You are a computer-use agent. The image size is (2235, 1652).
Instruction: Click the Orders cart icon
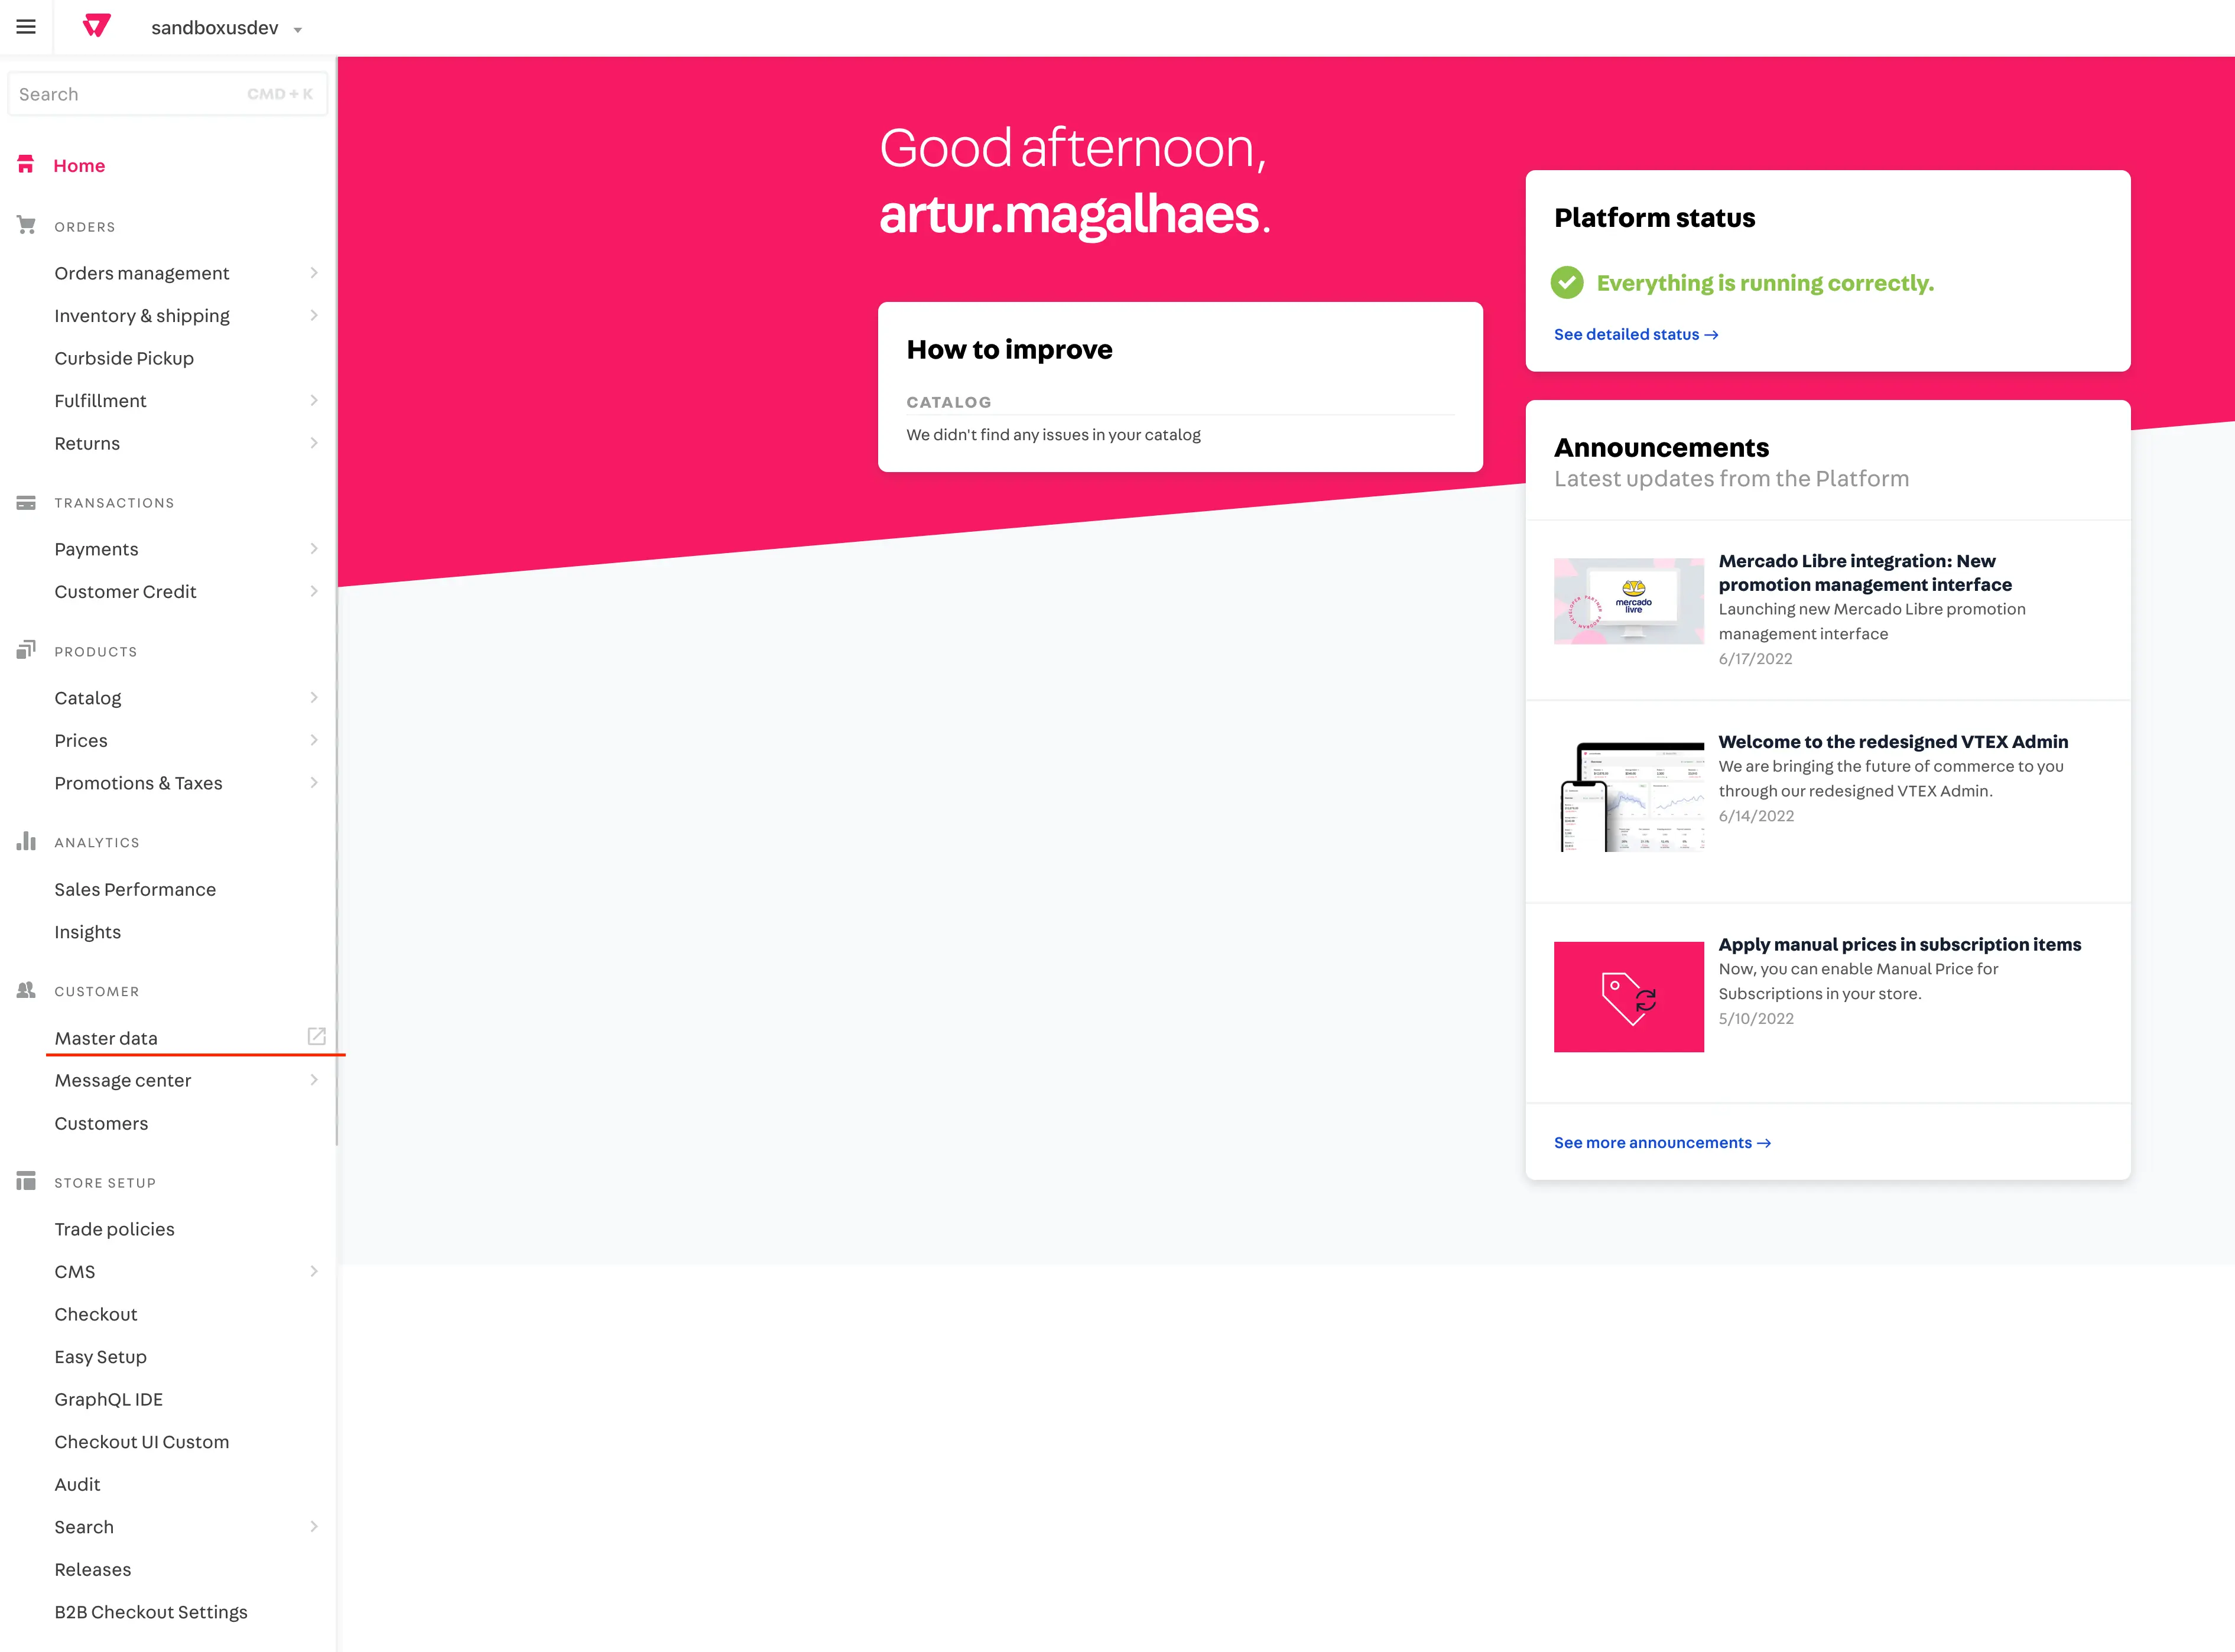tap(26, 225)
